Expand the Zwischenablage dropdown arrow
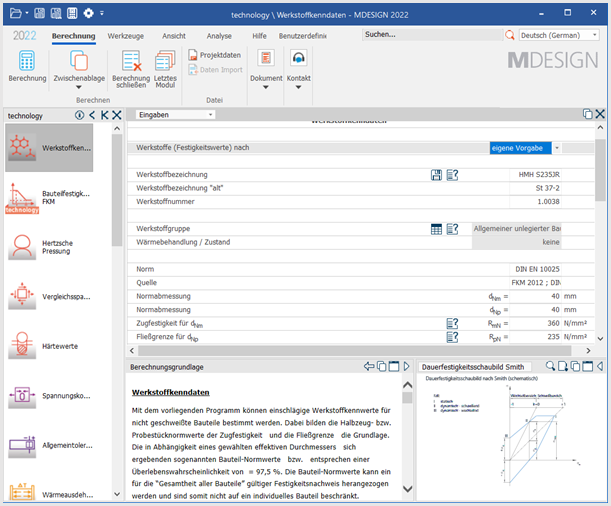Screen dimensions: 611x506 click(79, 87)
